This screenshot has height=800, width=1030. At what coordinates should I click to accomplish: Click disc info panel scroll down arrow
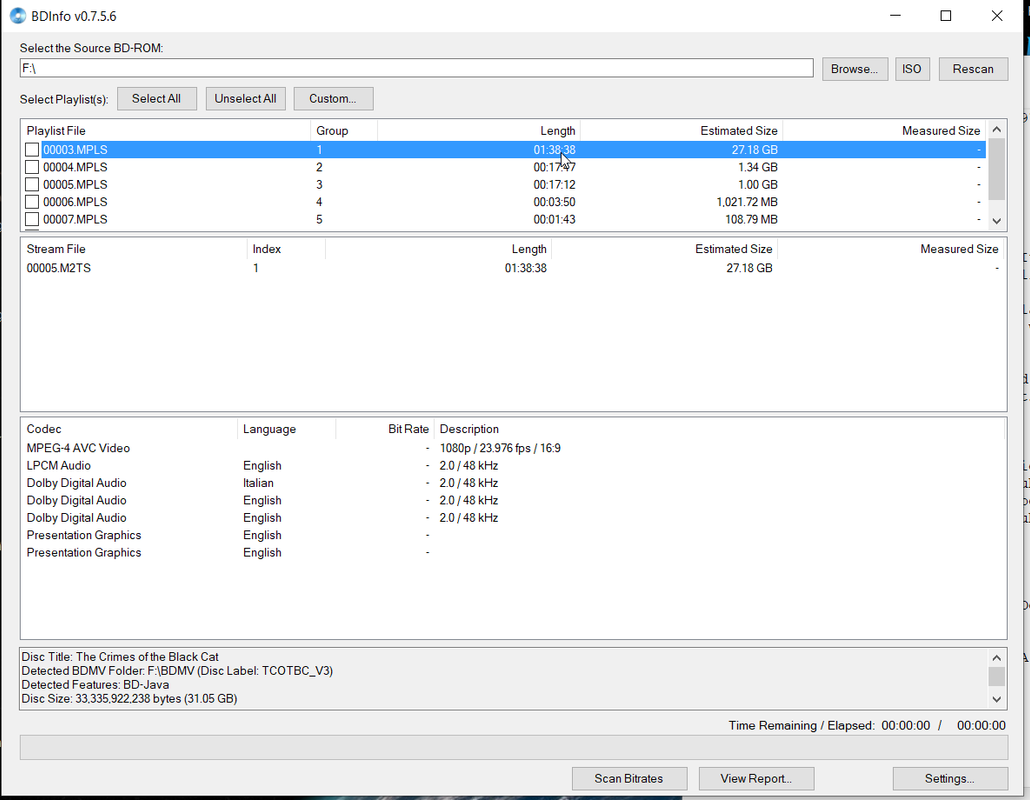[x=996, y=700]
